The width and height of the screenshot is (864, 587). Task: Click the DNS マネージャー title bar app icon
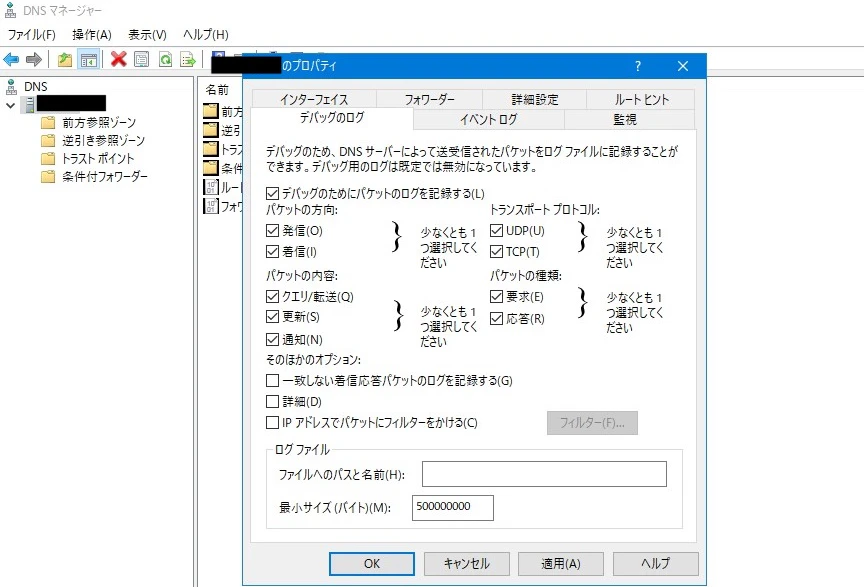(10, 10)
